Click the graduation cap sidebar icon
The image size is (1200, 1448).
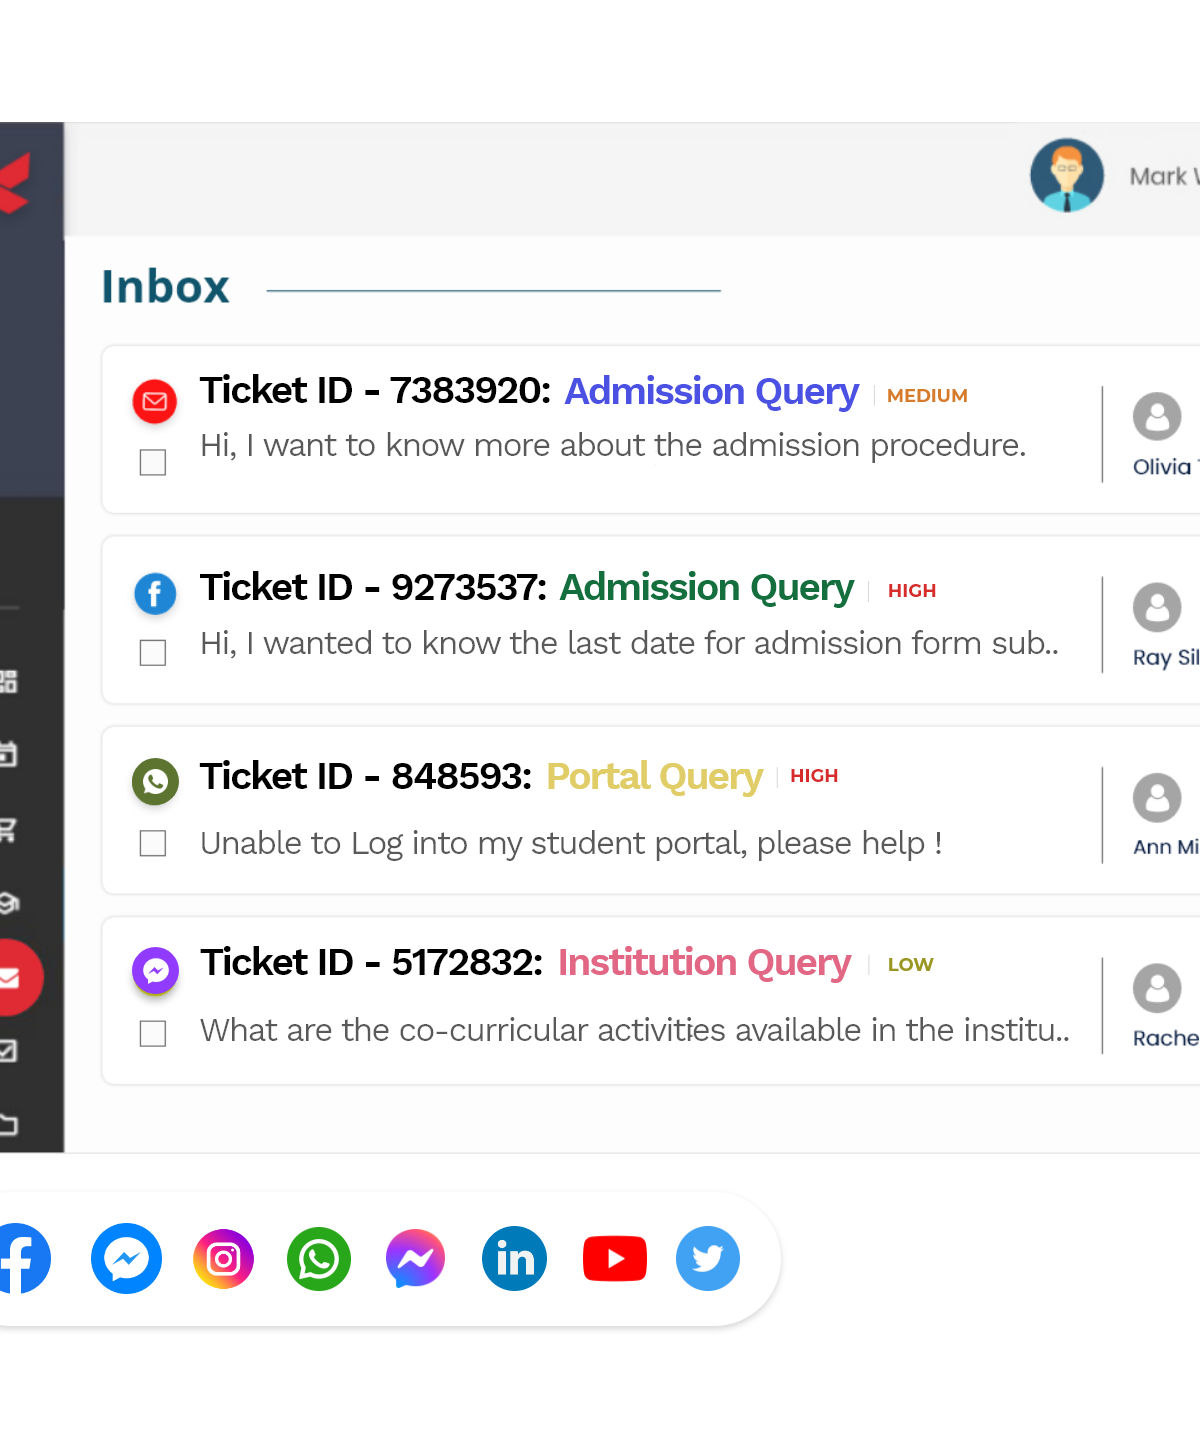(9, 903)
